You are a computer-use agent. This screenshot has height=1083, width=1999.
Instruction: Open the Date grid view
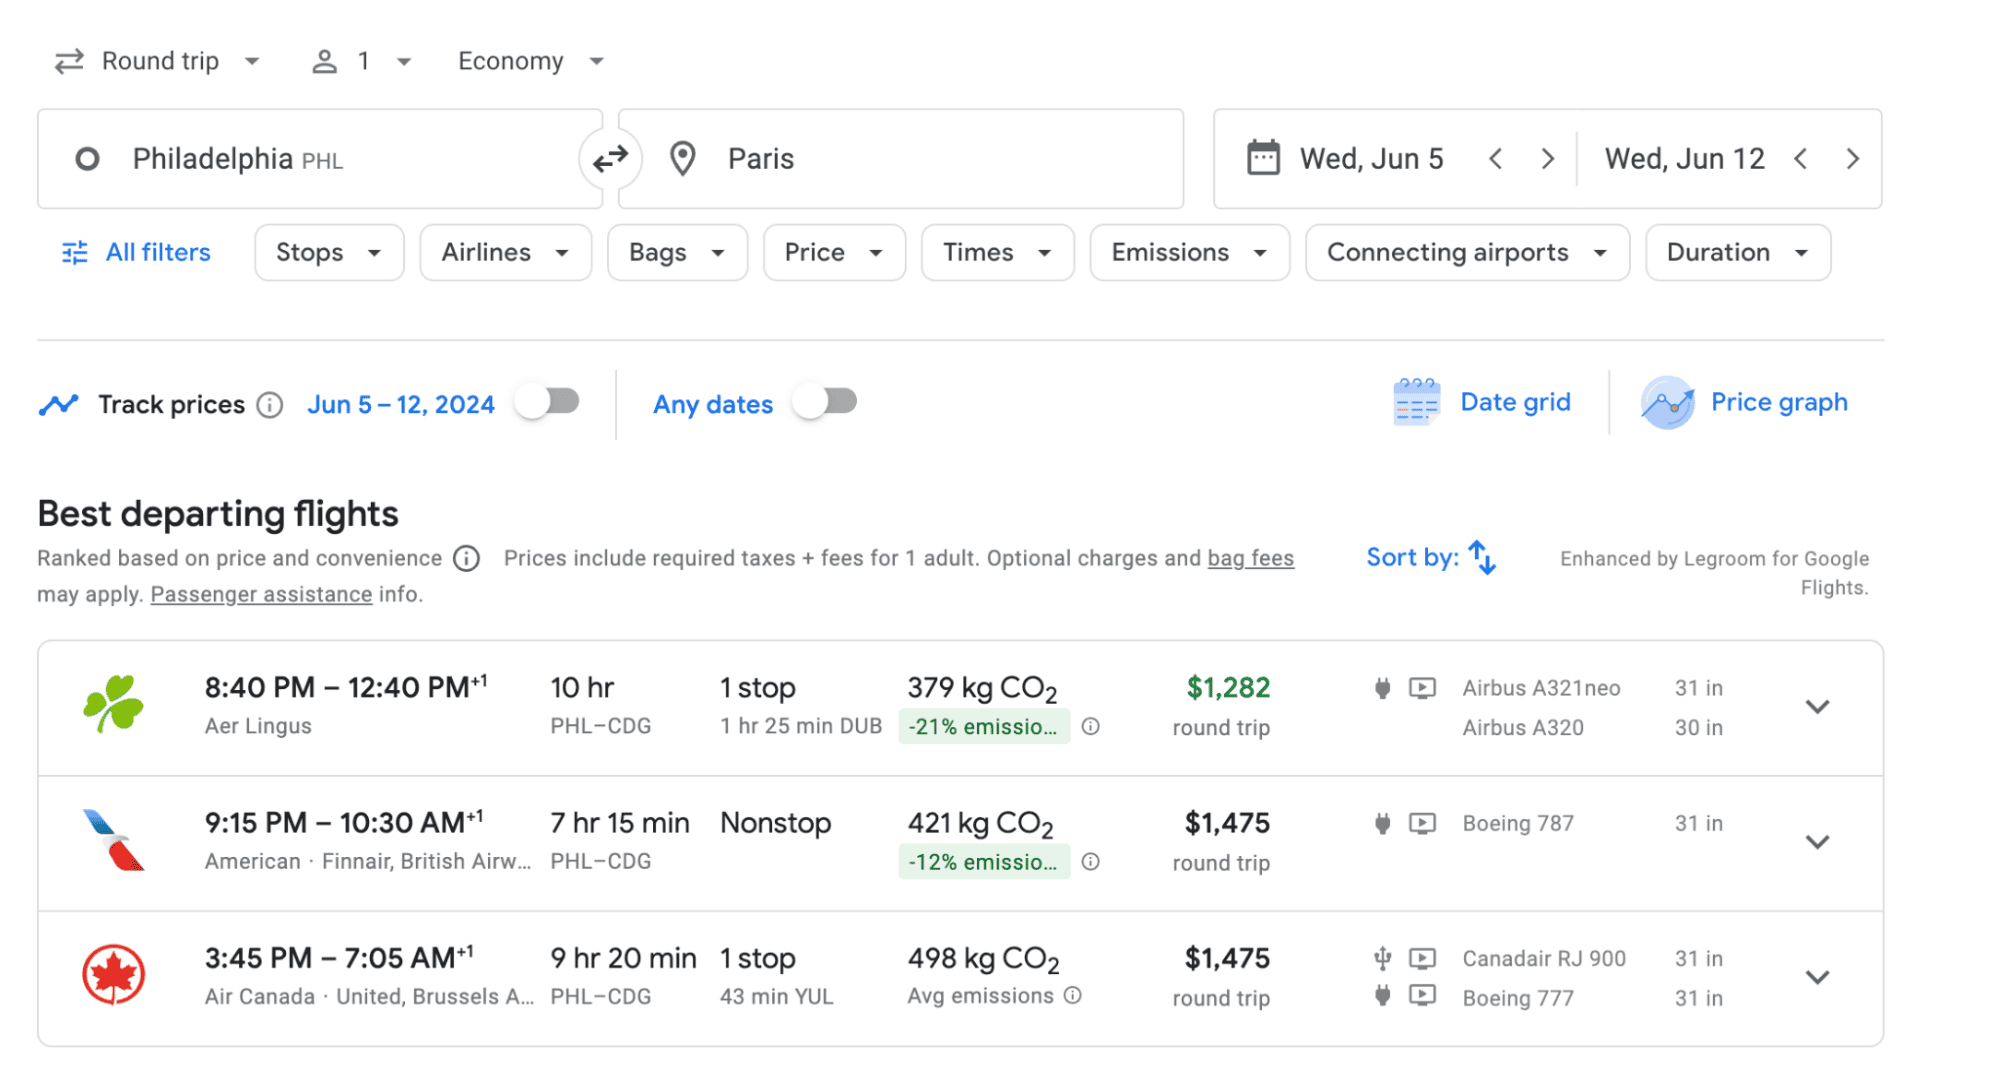tap(1478, 403)
